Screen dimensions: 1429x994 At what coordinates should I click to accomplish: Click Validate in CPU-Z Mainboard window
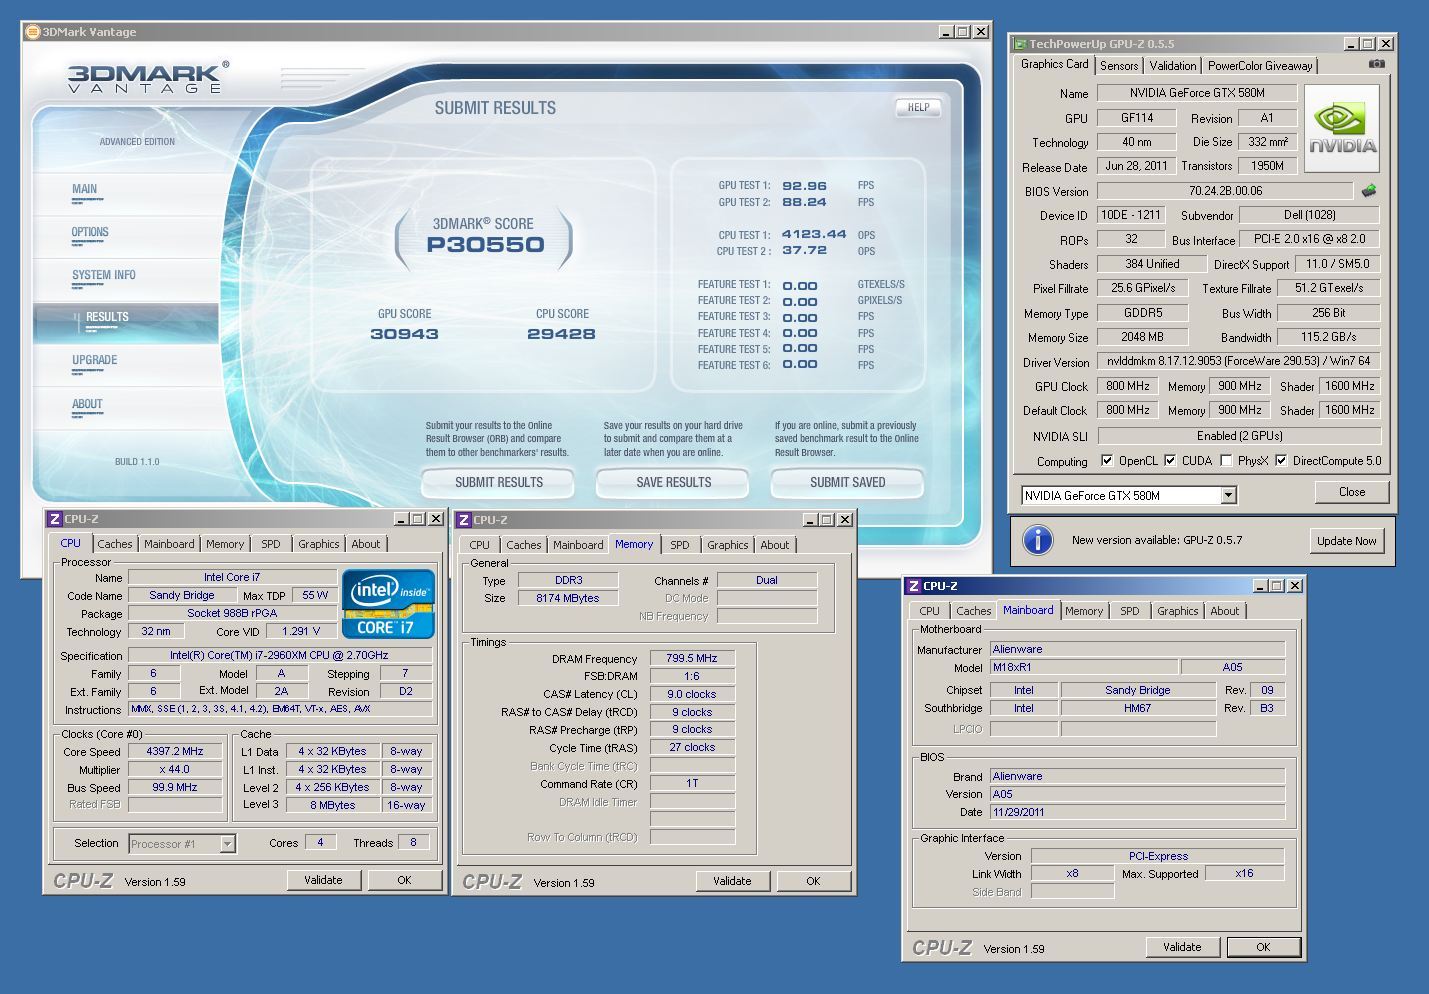point(1182,947)
